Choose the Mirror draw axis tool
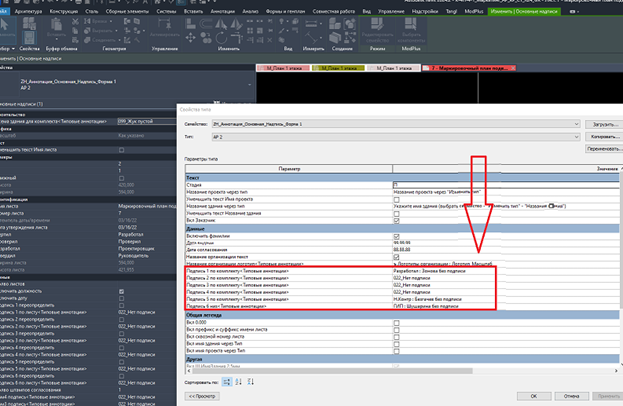This screenshot has width=623, height=406. coord(236,24)
